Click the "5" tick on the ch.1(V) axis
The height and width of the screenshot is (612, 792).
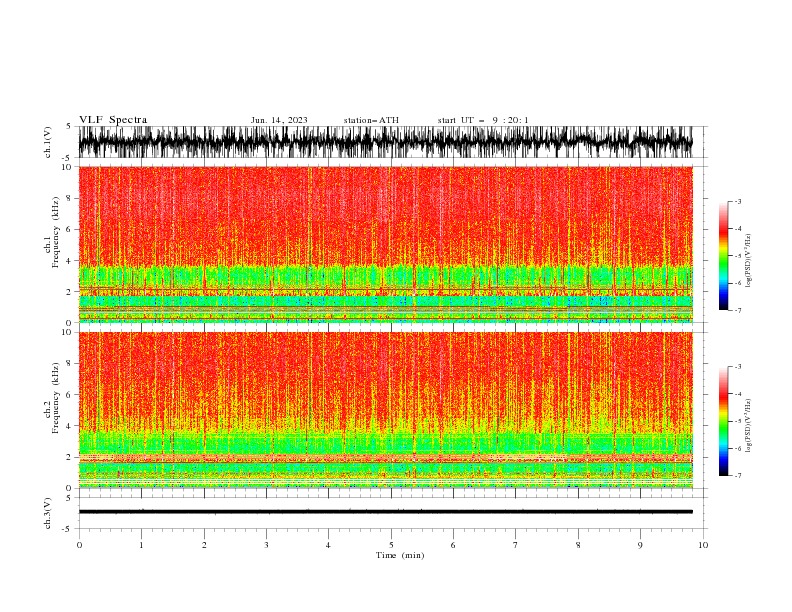point(69,126)
